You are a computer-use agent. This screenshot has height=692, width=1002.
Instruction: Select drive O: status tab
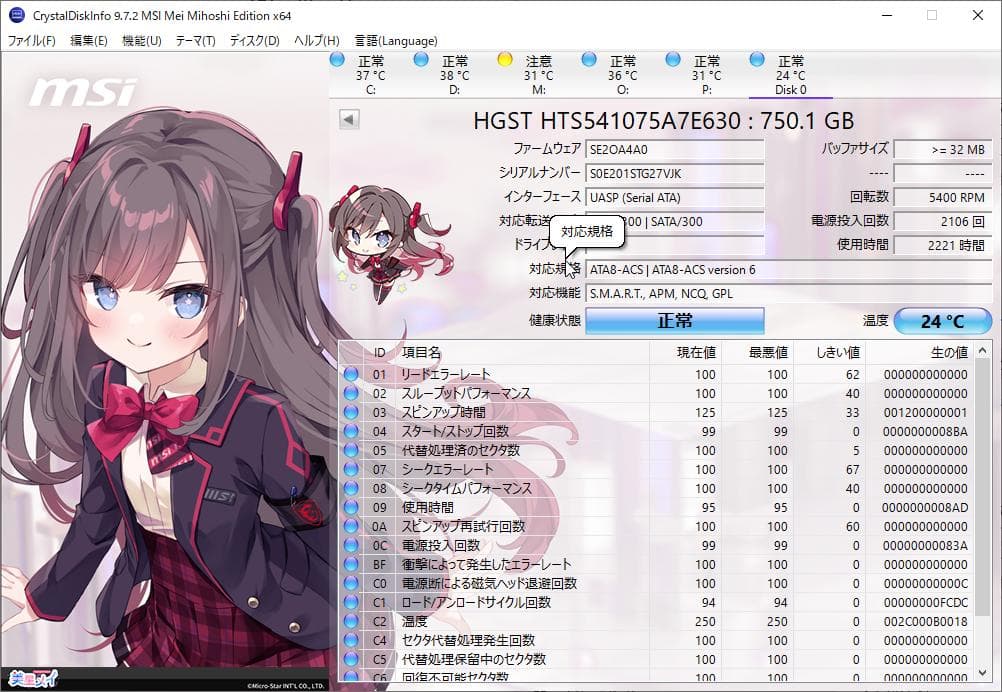[622, 75]
